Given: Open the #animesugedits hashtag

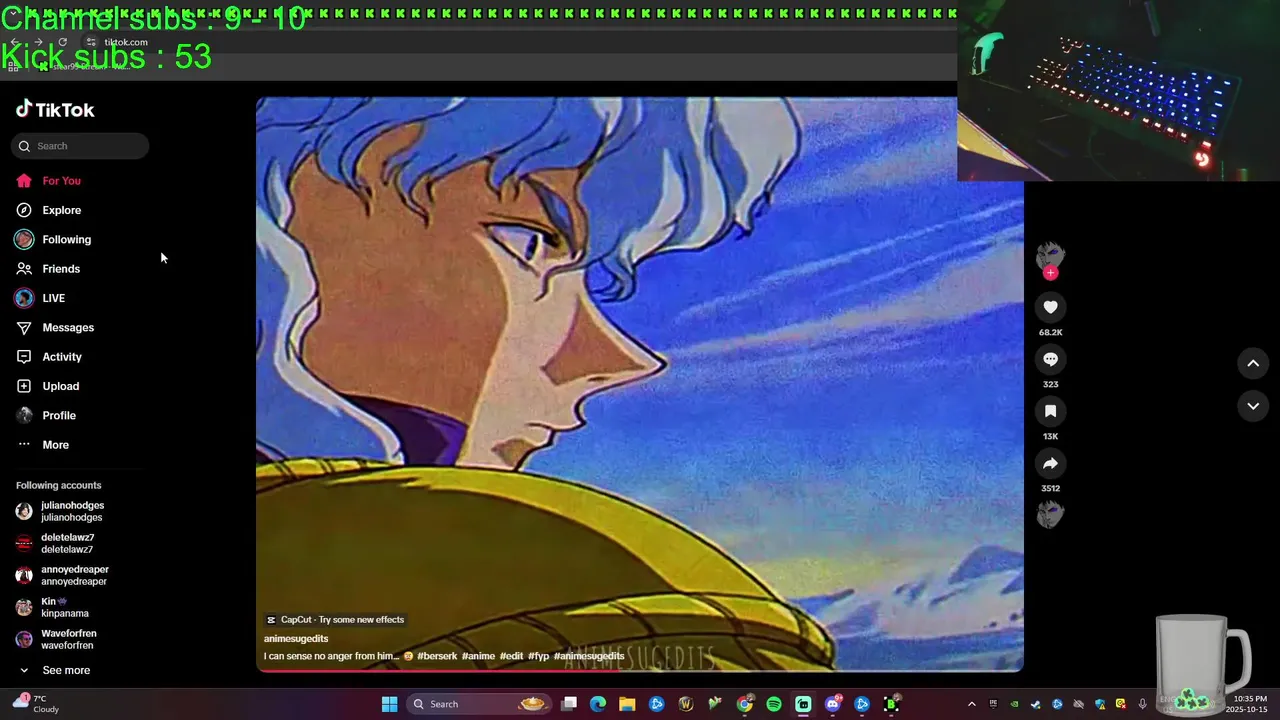Looking at the screenshot, I should (x=589, y=656).
